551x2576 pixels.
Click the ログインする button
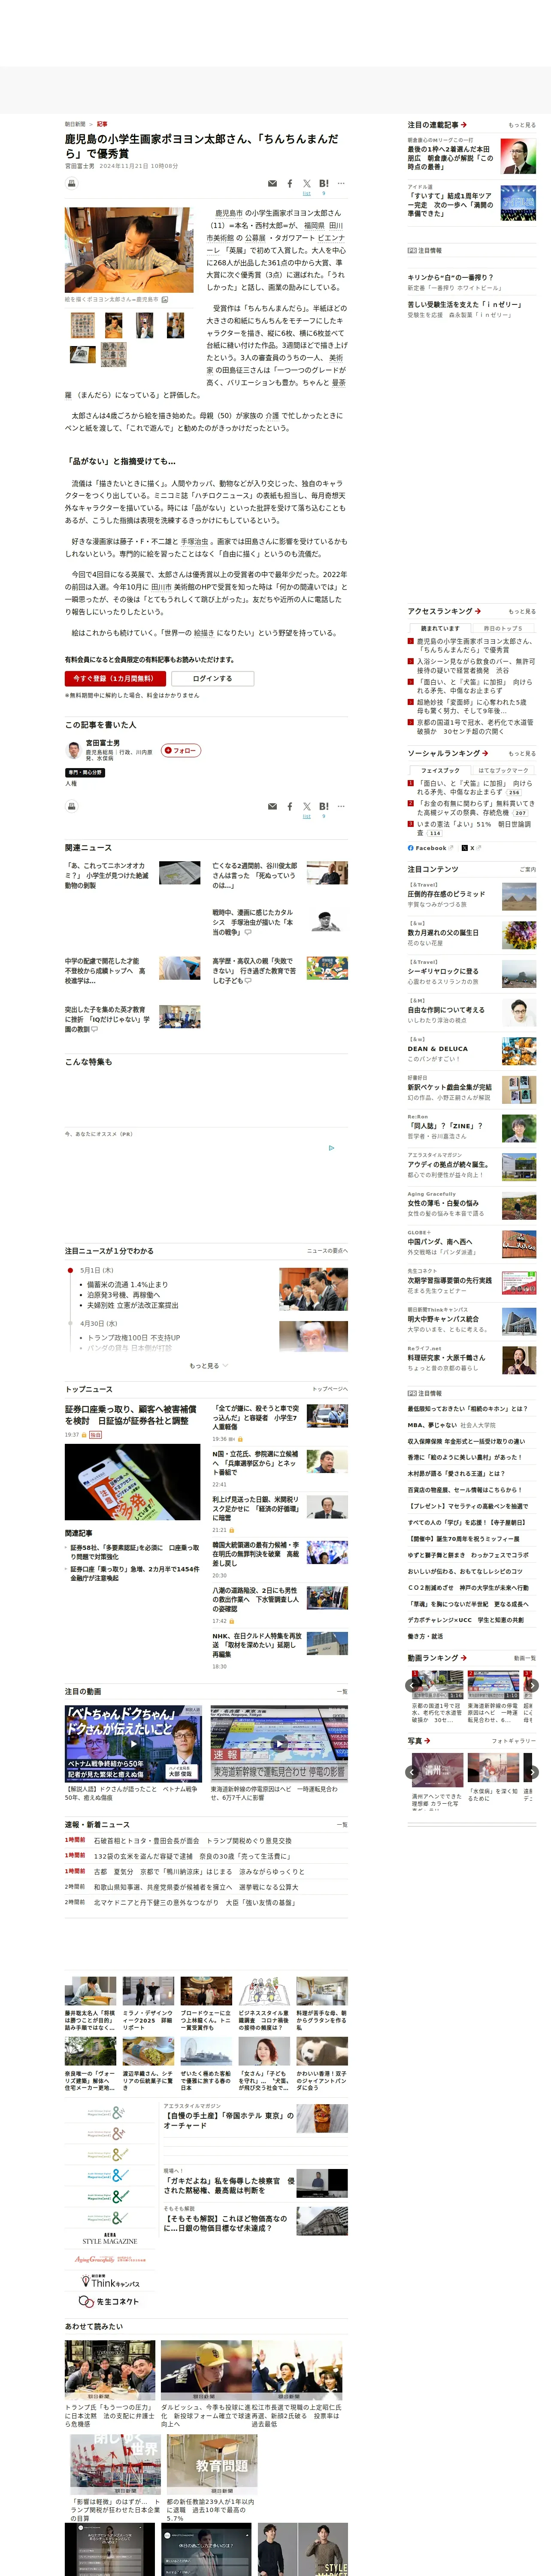[212, 679]
